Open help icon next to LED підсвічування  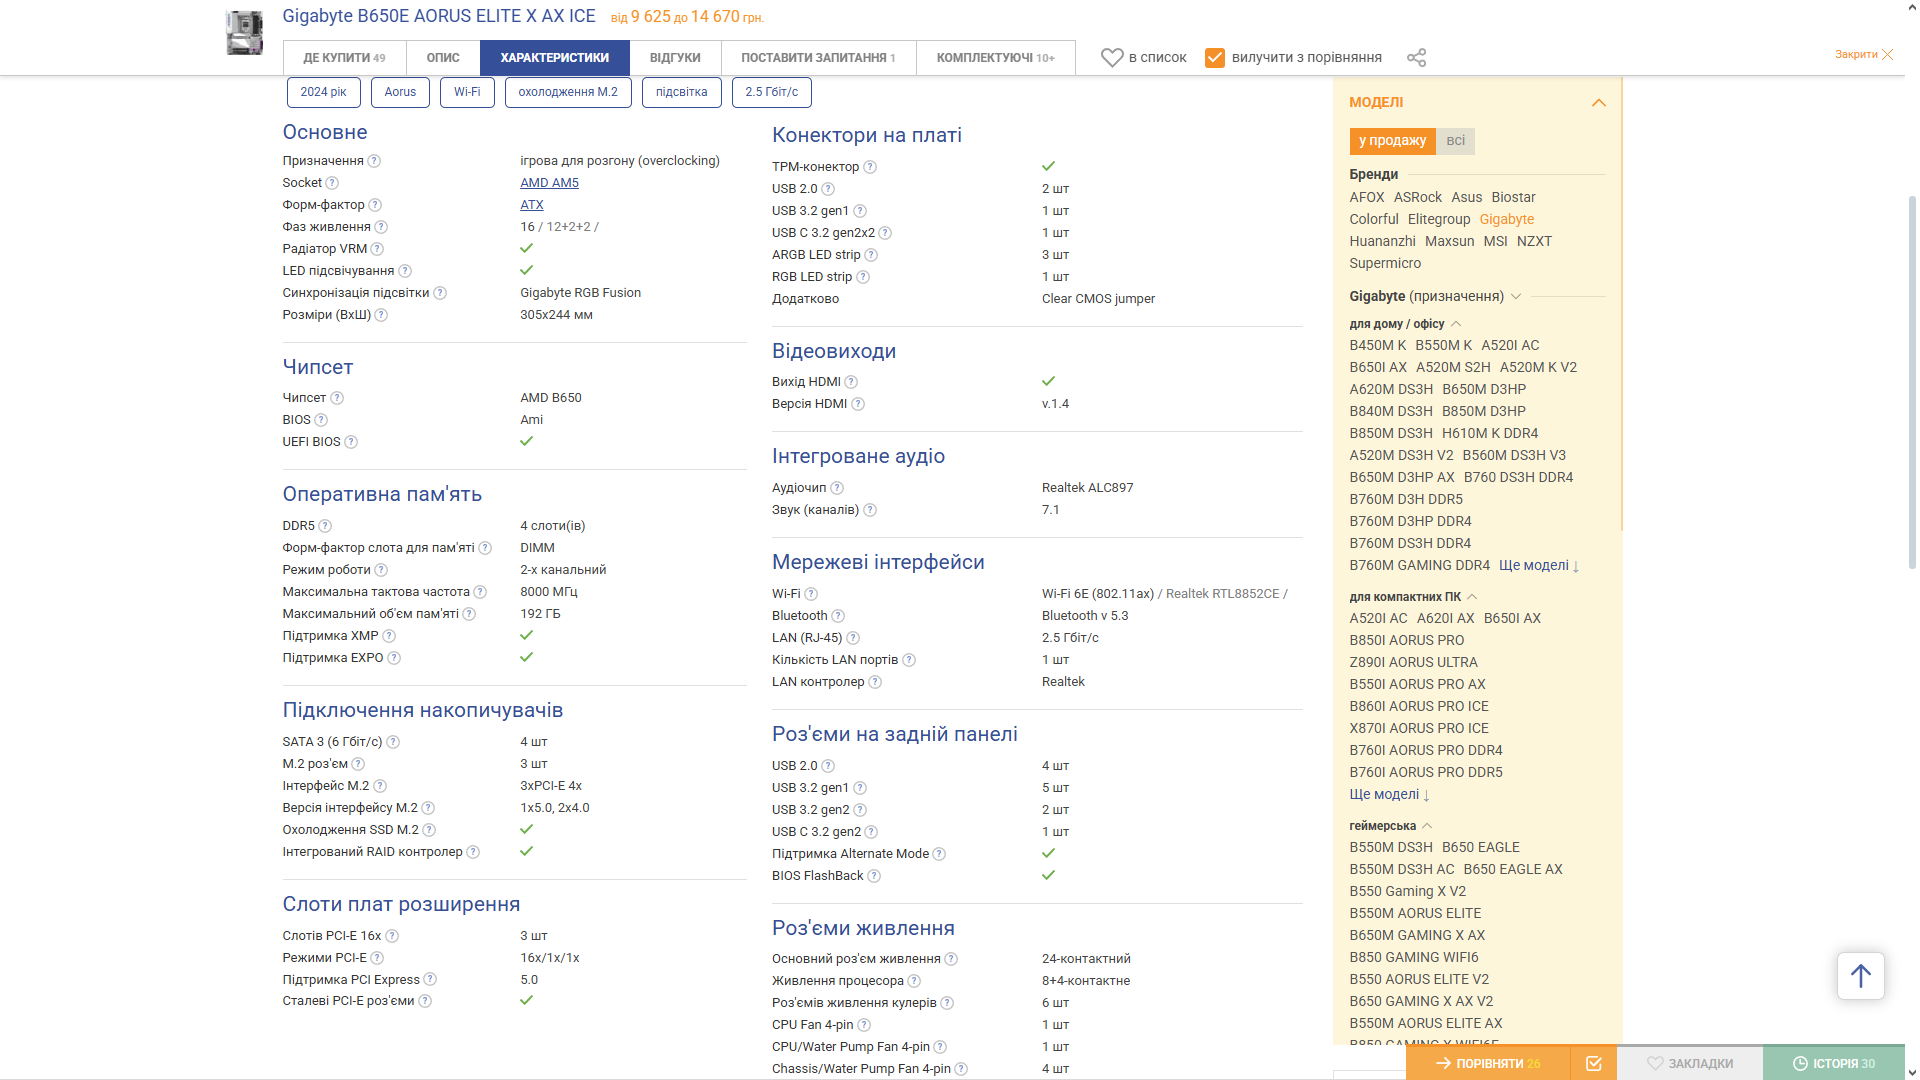point(405,271)
